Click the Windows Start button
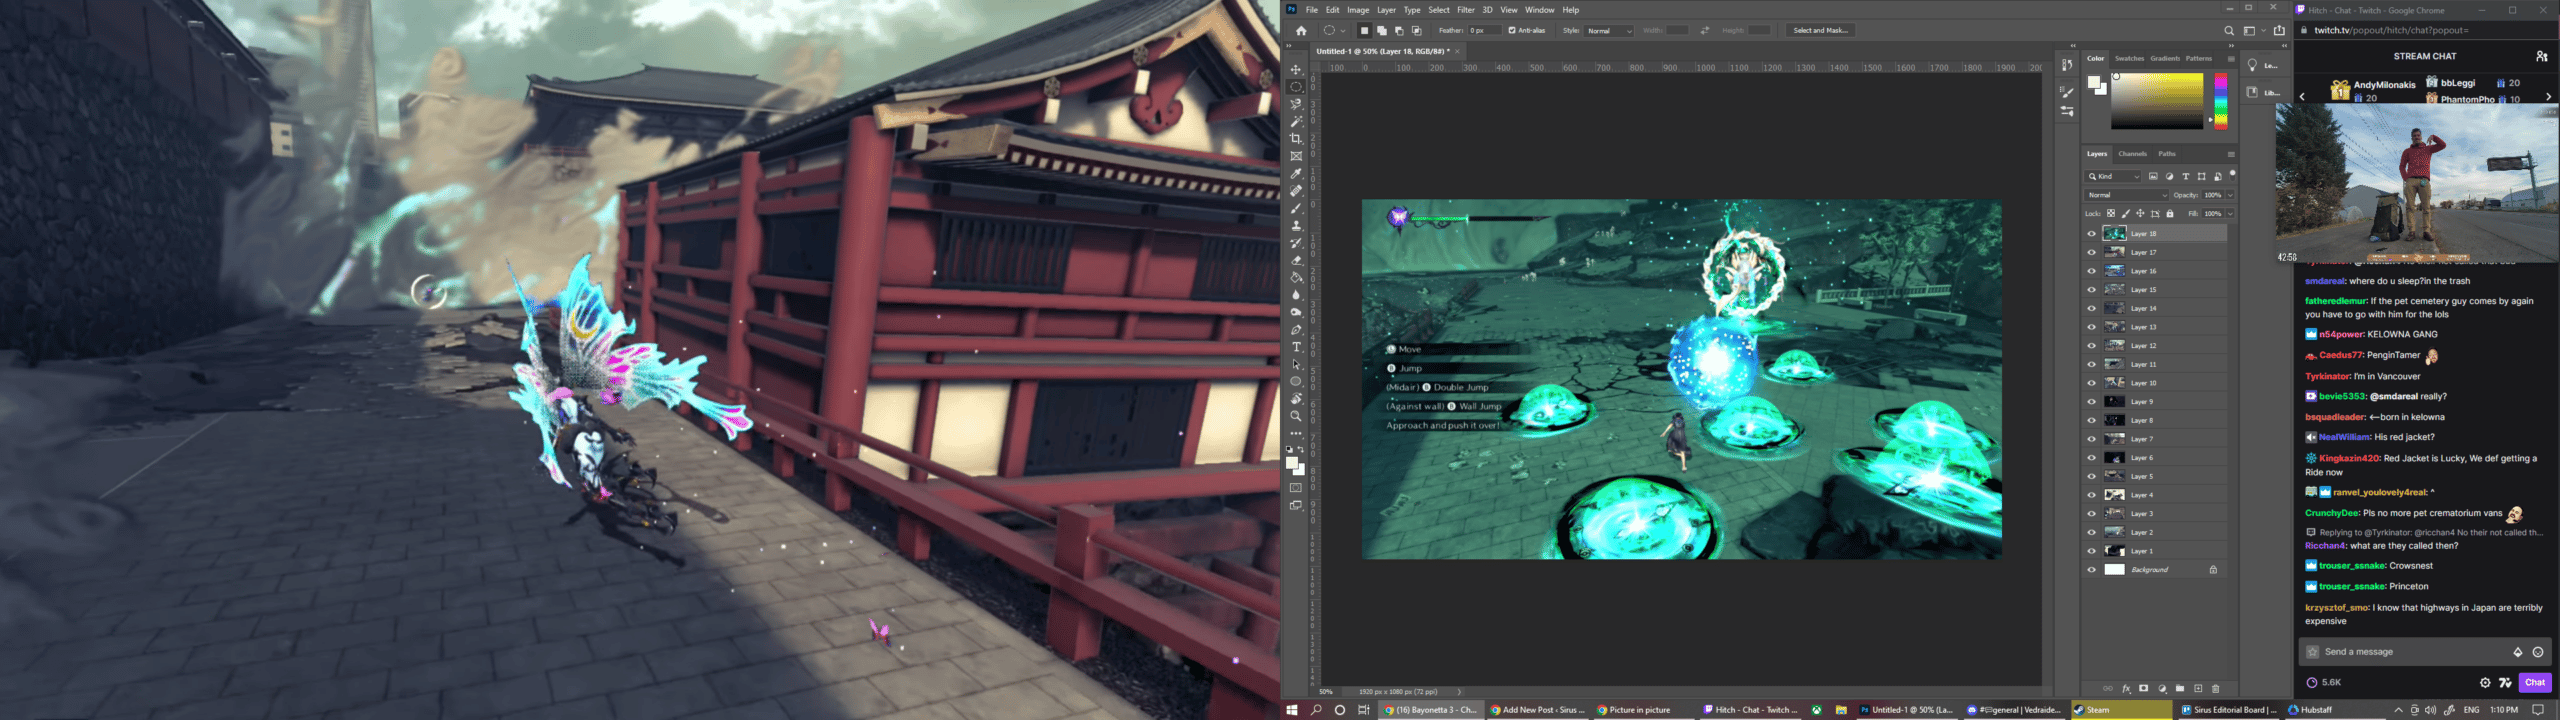This screenshot has width=2560, height=720. click(x=1292, y=710)
